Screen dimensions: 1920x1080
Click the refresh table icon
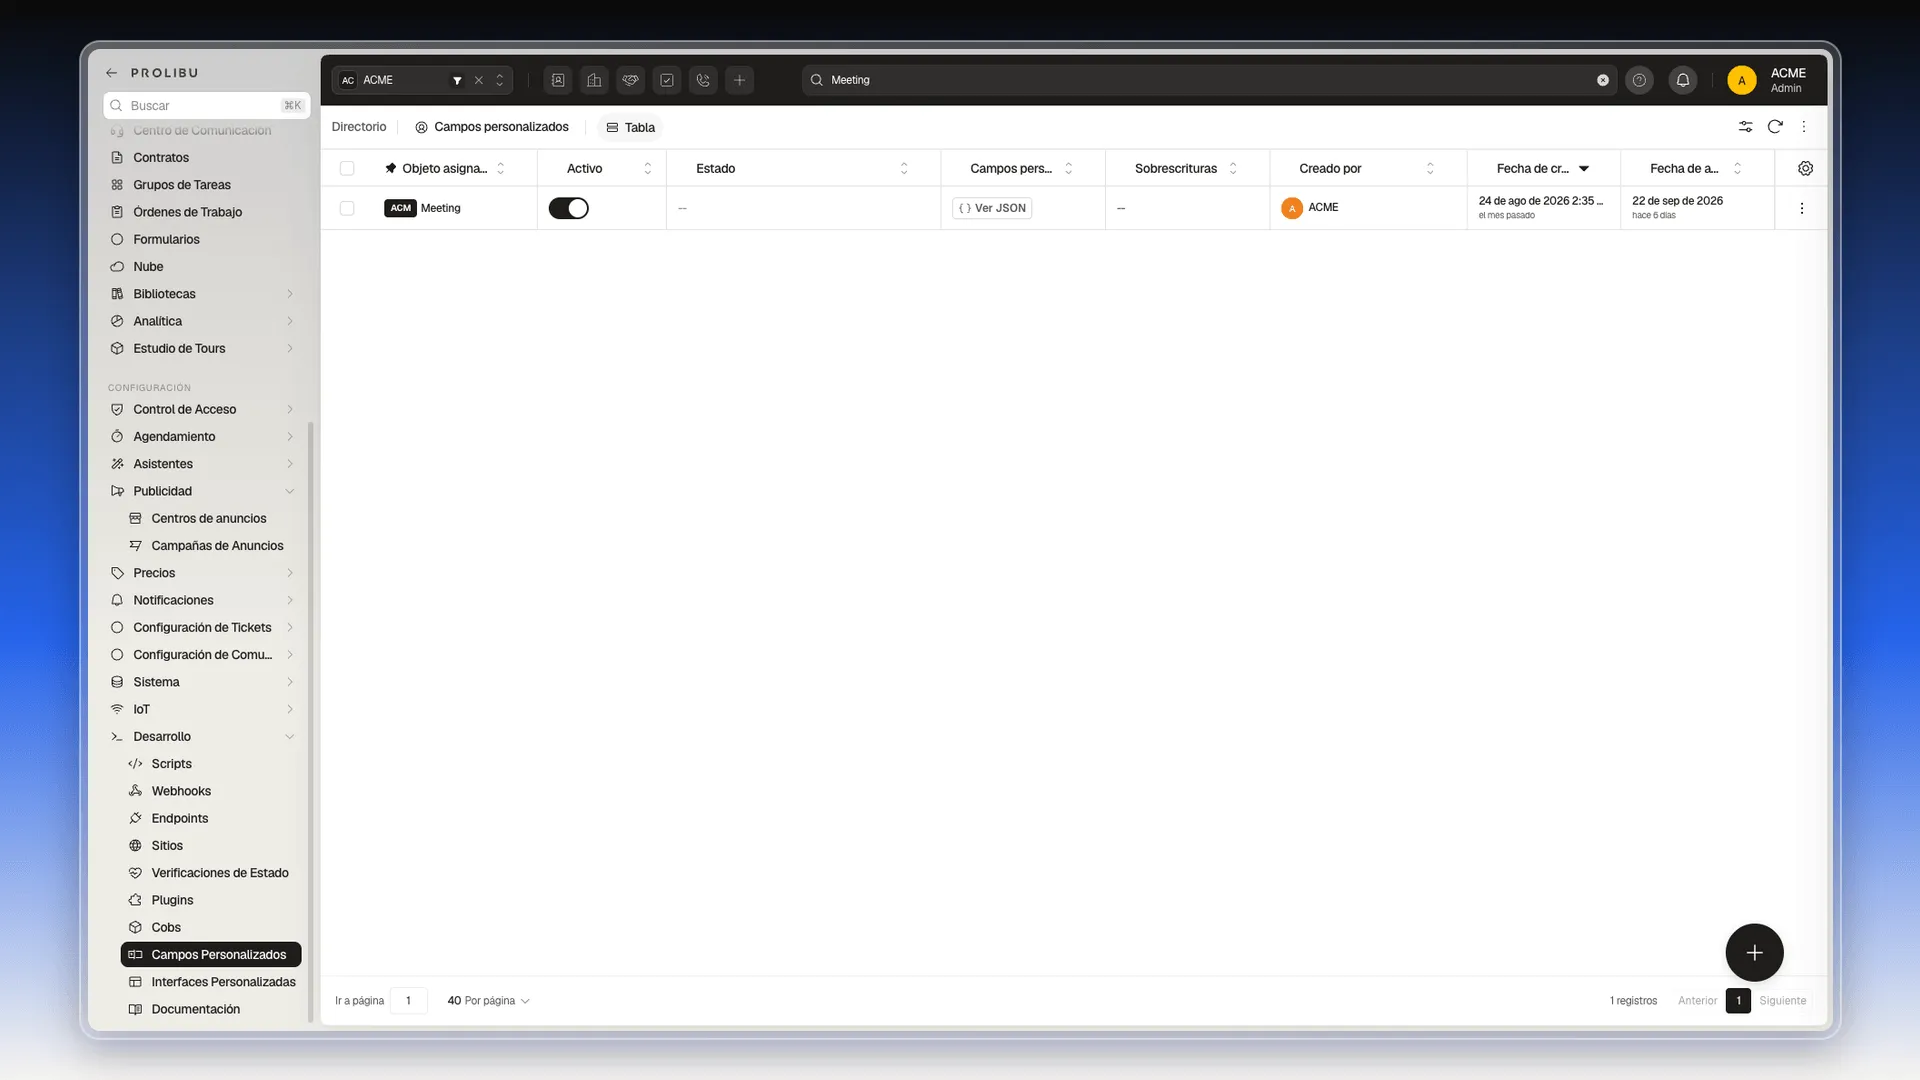coord(1775,127)
